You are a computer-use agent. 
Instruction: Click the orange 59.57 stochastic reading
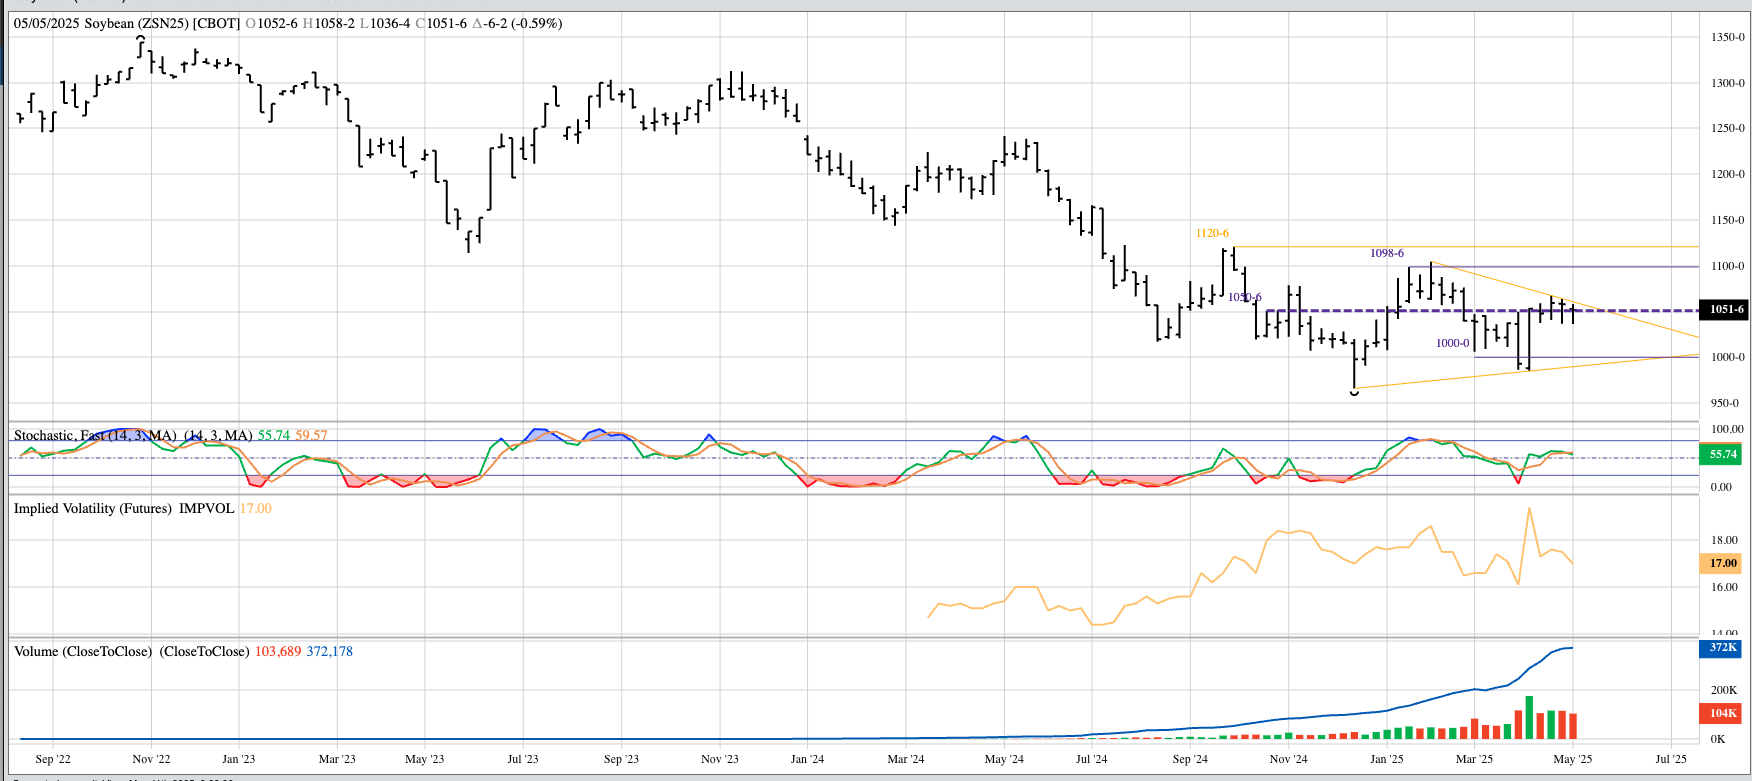point(311,435)
